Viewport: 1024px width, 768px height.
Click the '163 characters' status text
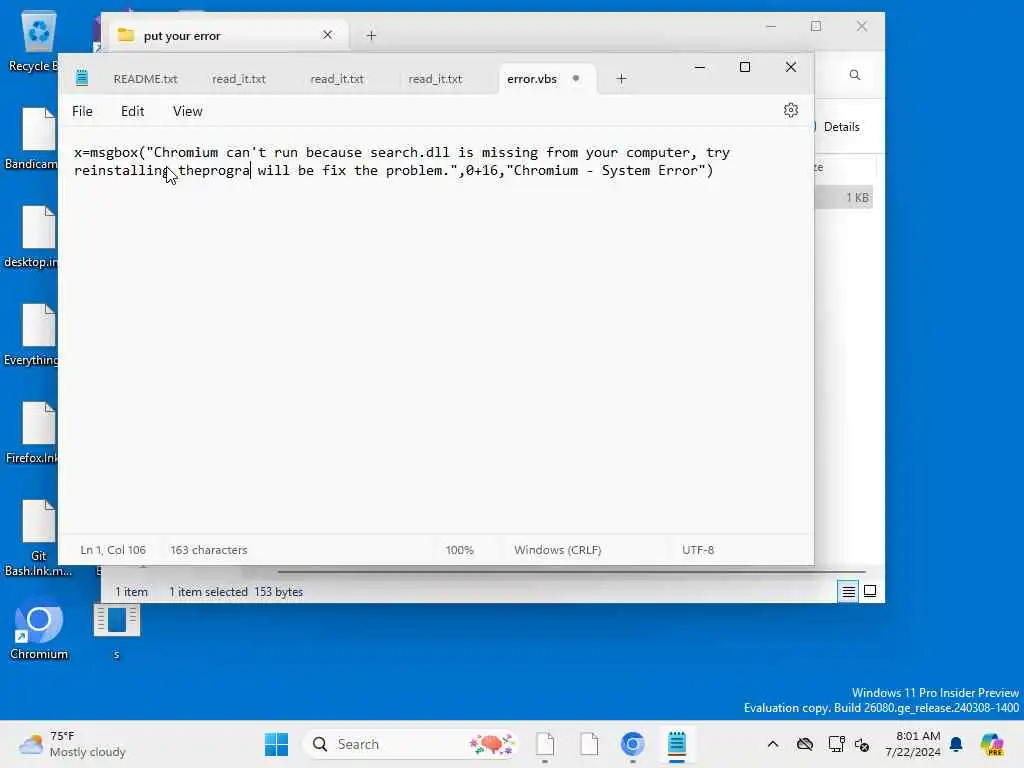tap(209, 550)
